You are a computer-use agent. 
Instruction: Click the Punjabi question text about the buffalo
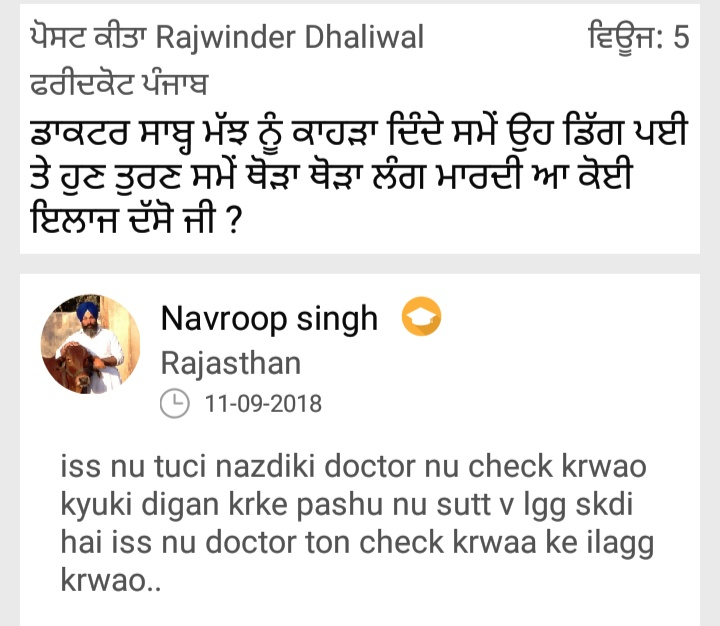click(x=358, y=176)
